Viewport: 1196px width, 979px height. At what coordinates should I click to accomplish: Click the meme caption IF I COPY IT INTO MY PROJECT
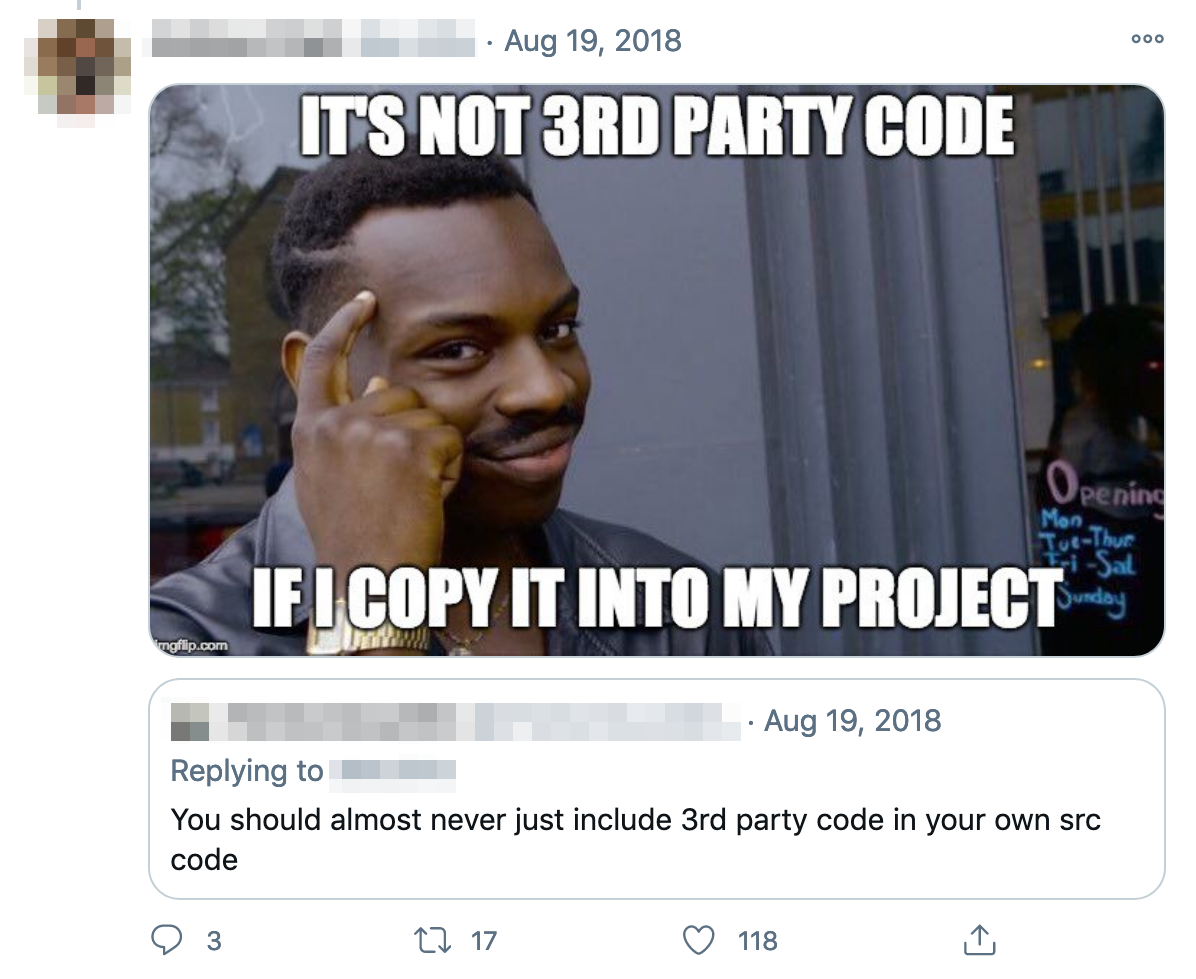(x=657, y=597)
